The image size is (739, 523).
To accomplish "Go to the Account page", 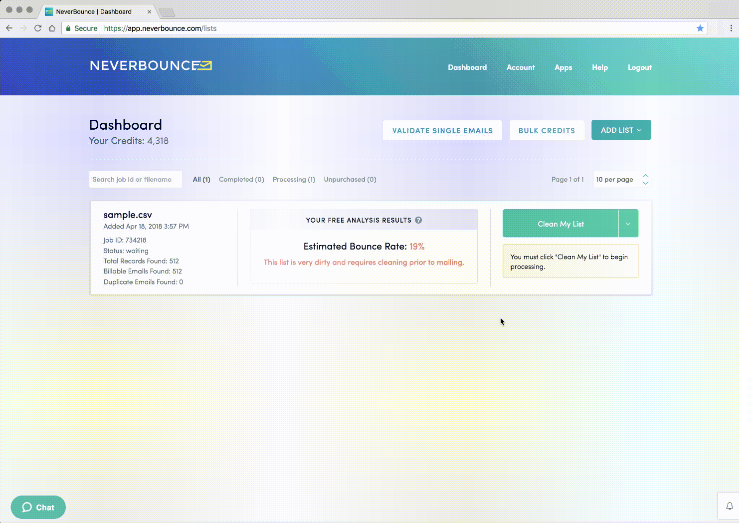I will pyautogui.click(x=520, y=67).
